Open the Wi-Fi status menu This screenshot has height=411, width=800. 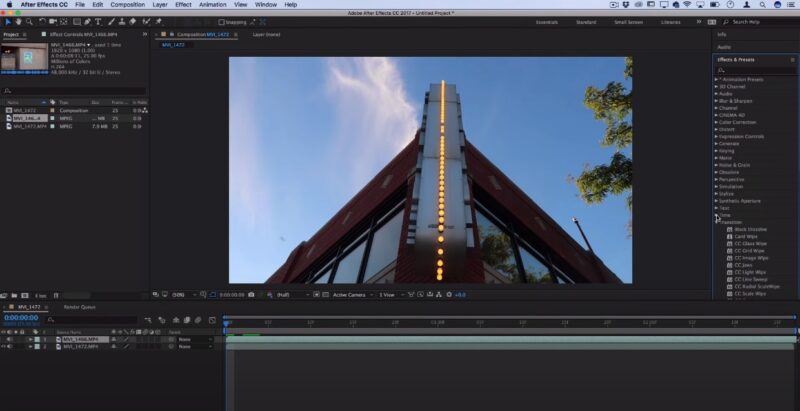tap(687, 5)
